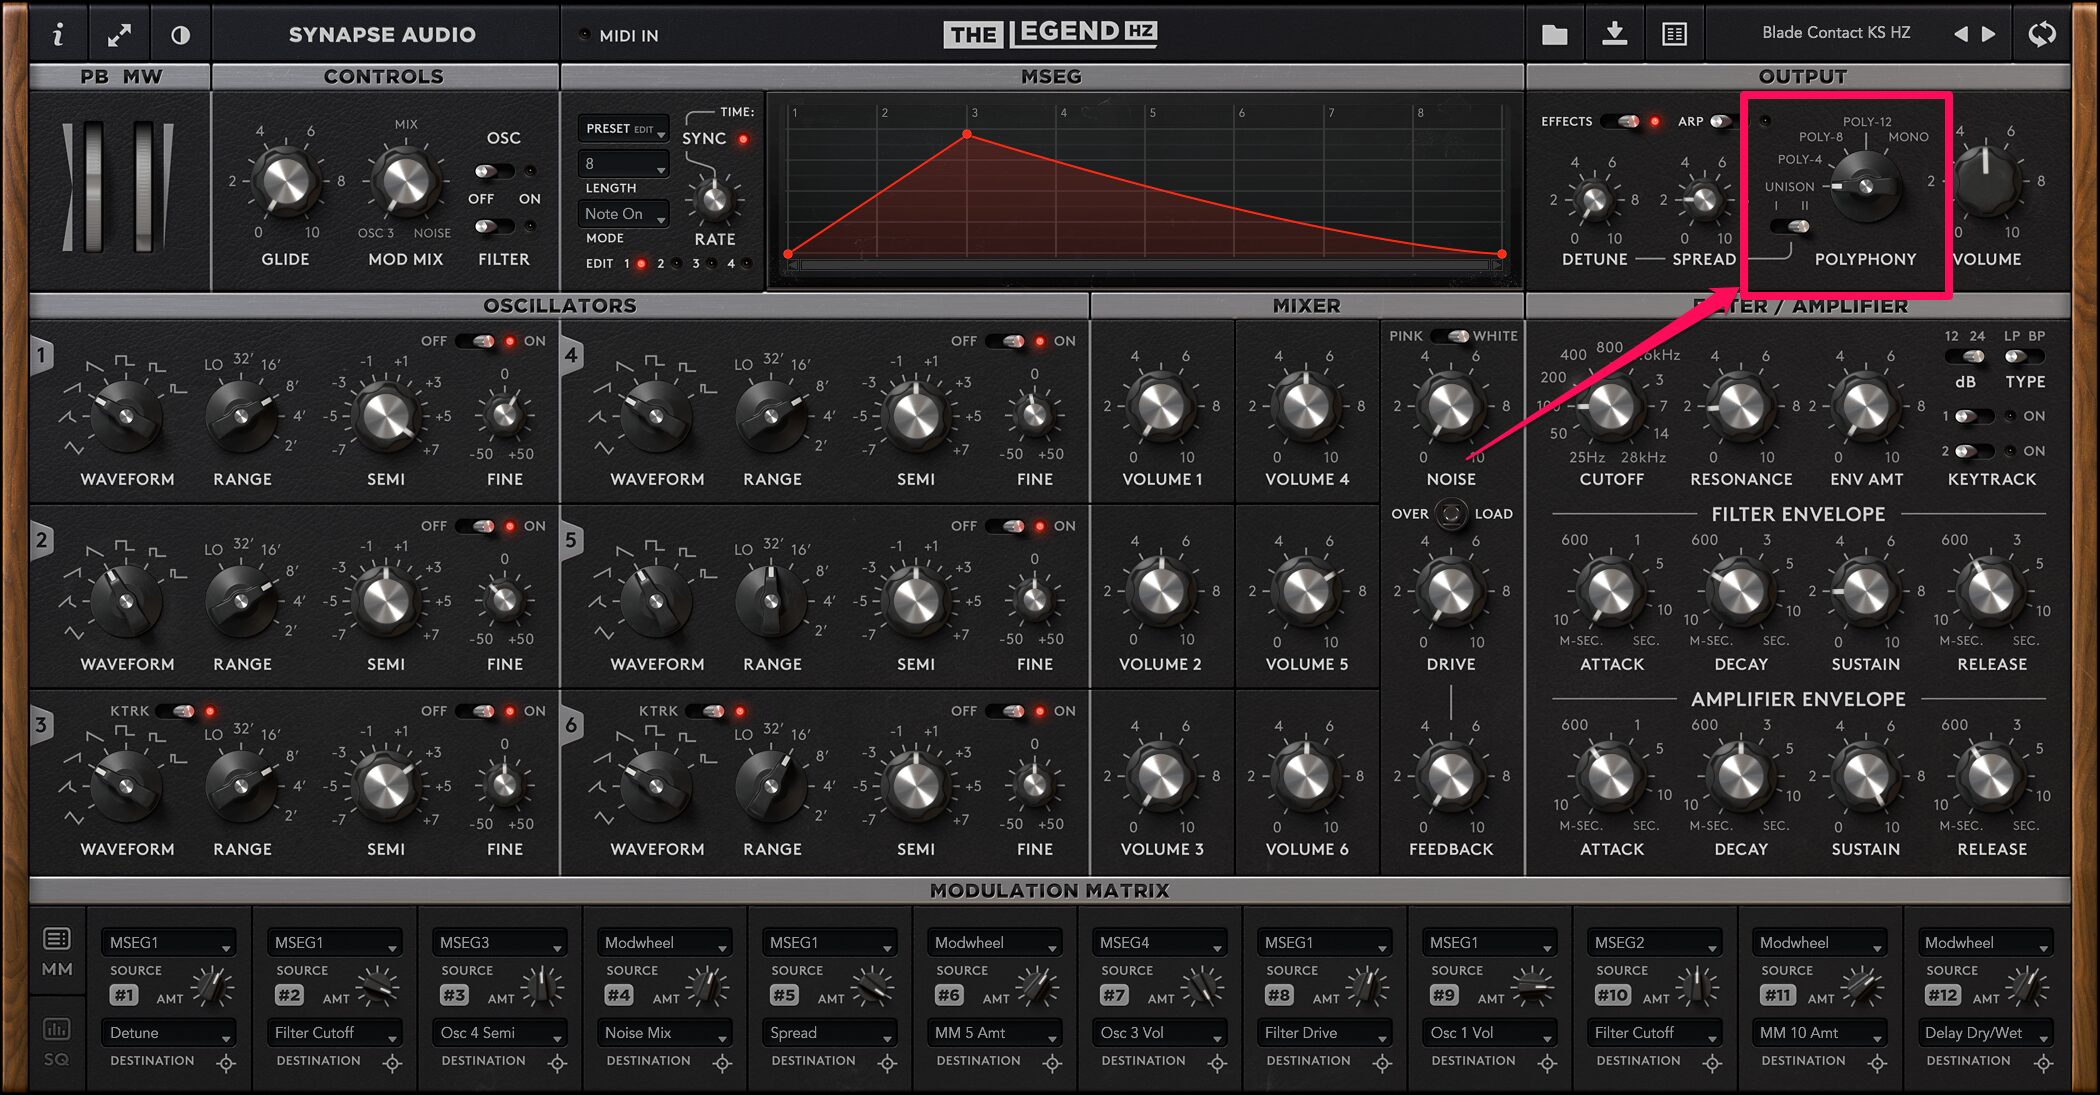Click destination target icon for slot #11
This screenshot has width=2100, height=1095.
coord(1877,1063)
